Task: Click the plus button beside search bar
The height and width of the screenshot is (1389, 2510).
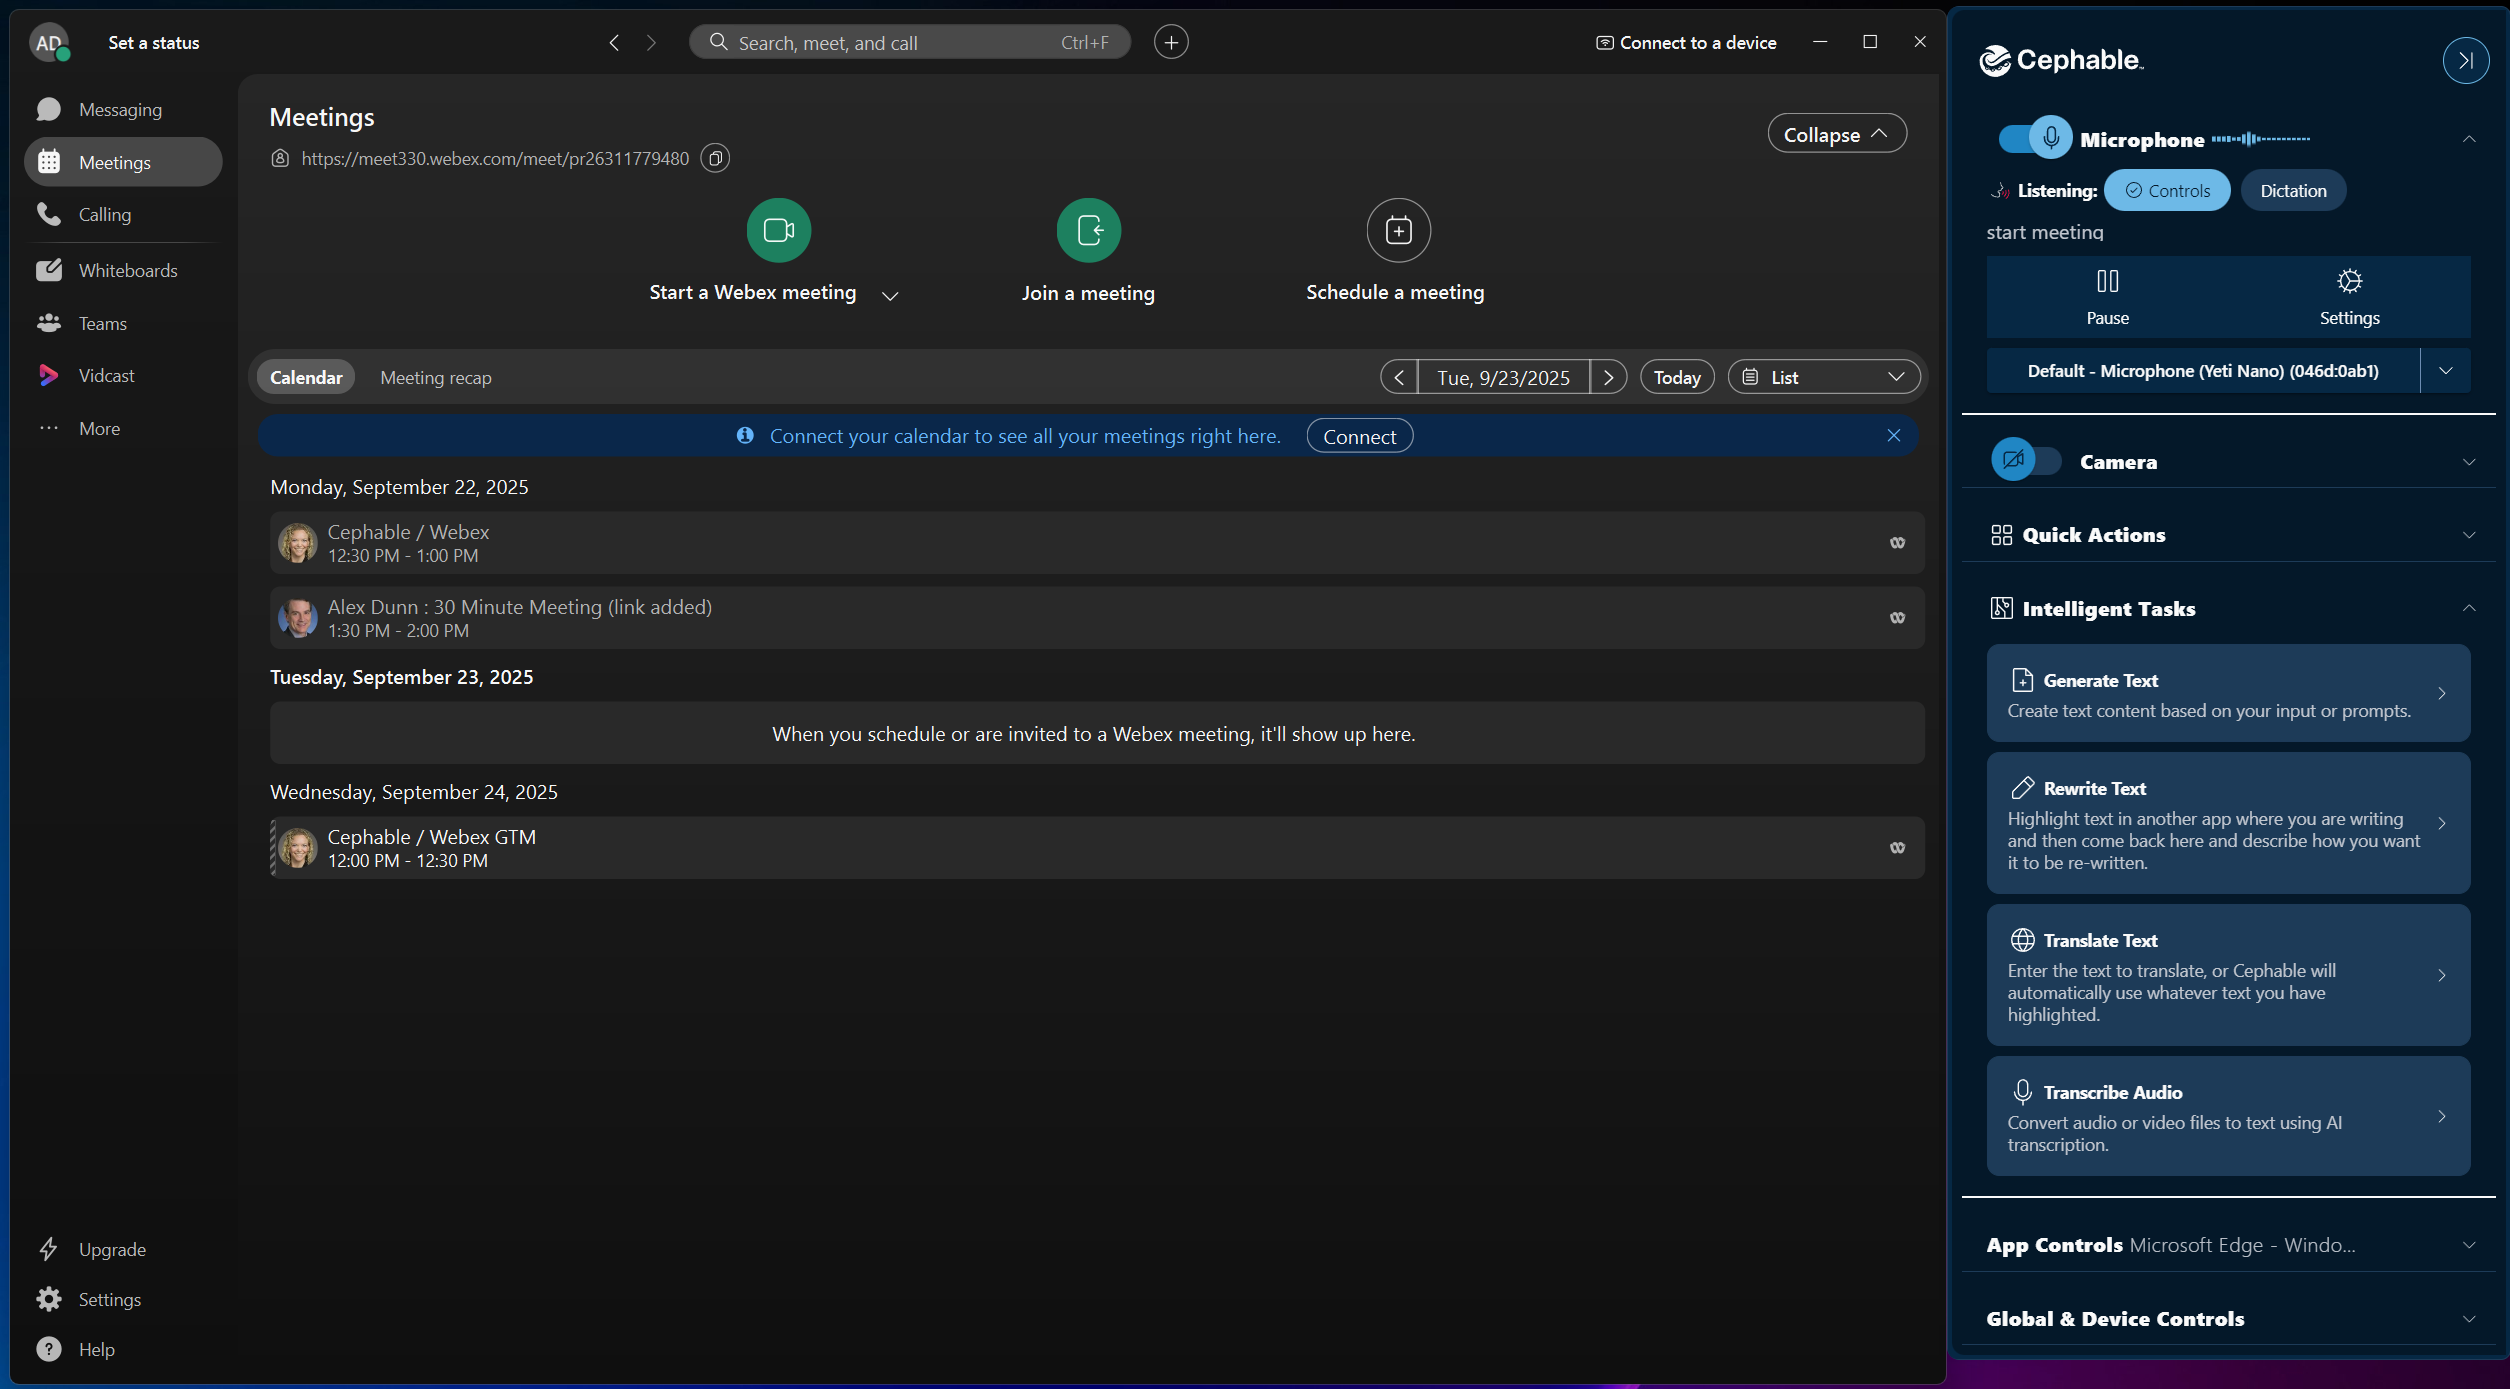Action: 1171,42
